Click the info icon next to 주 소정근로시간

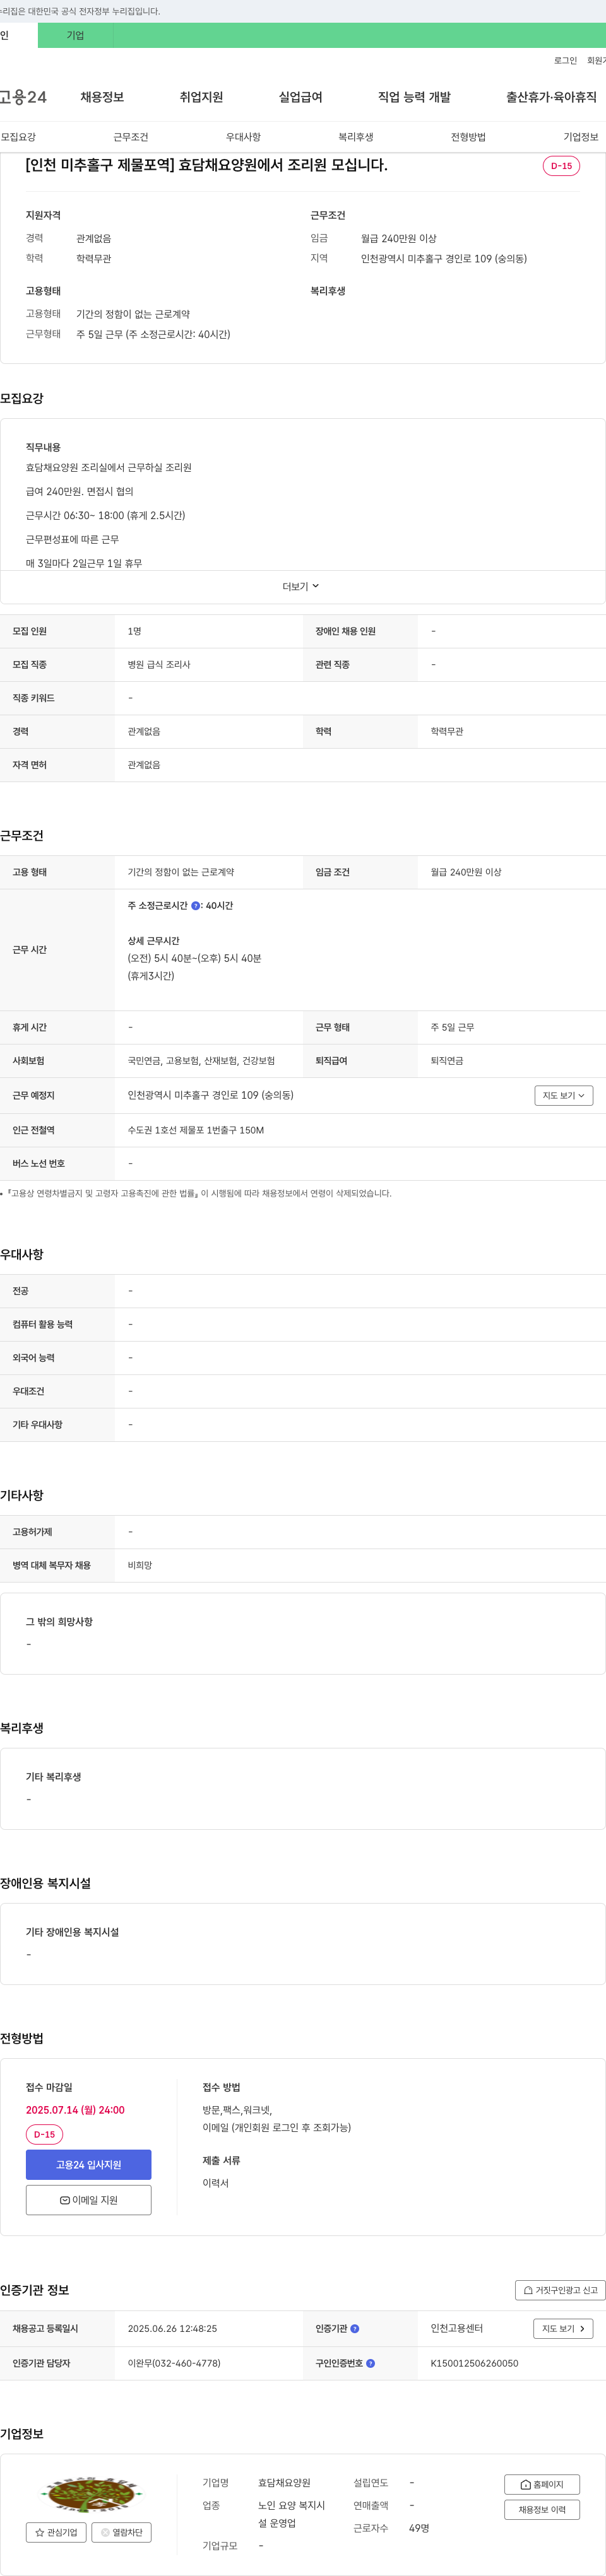pyautogui.click(x=196, y=906)
